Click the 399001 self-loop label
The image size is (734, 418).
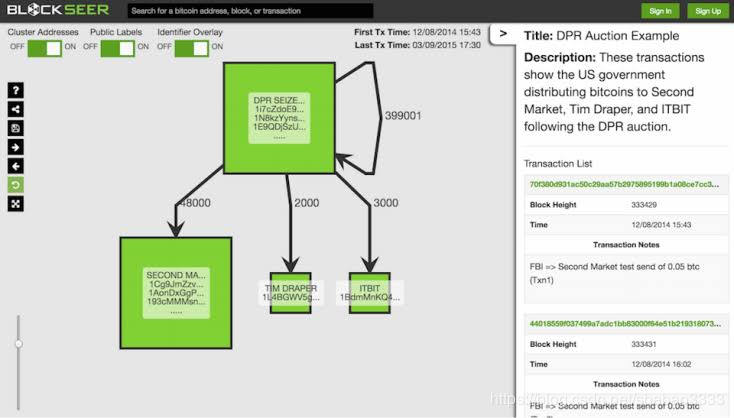(x=403, y=116)
